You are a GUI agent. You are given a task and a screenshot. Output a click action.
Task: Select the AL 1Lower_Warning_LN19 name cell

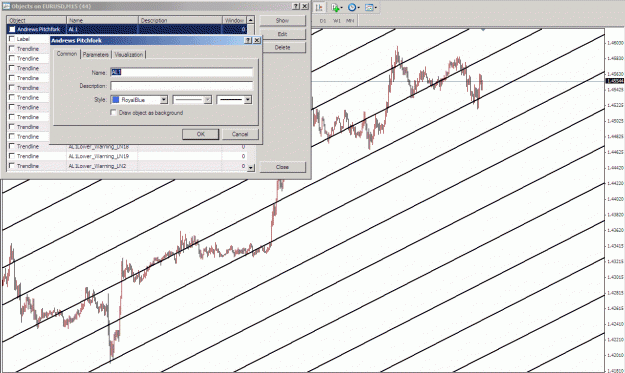[x=102, y=156]
